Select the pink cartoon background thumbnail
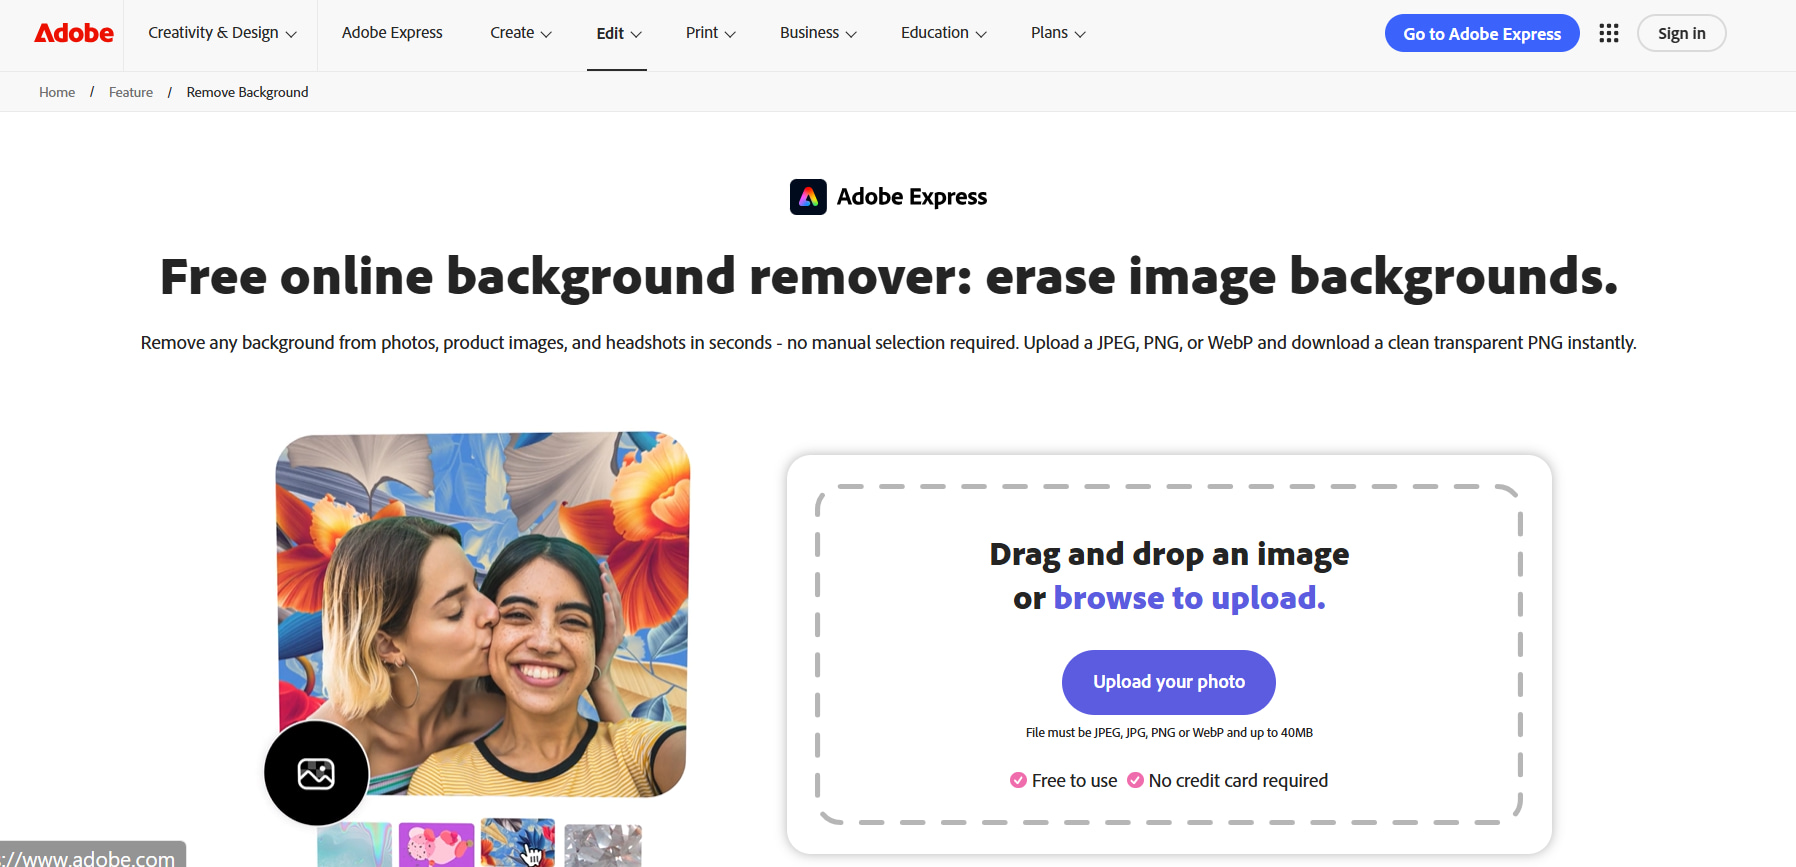 pos(437,845)
